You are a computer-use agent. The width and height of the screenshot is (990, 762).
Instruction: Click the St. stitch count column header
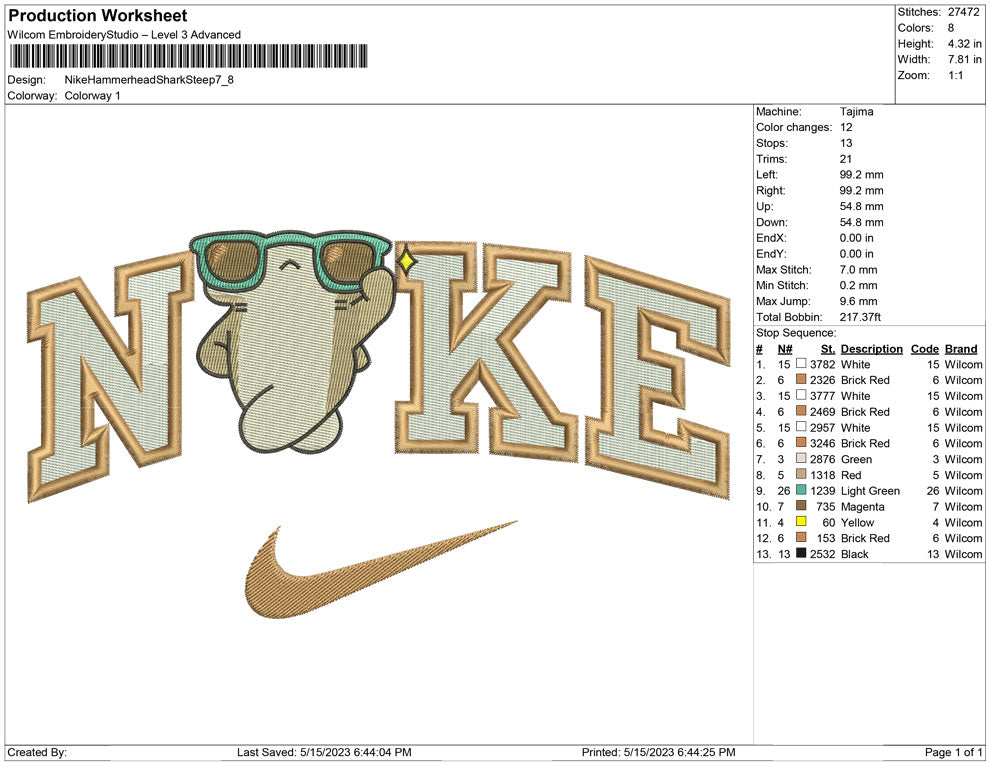point(827,349)
